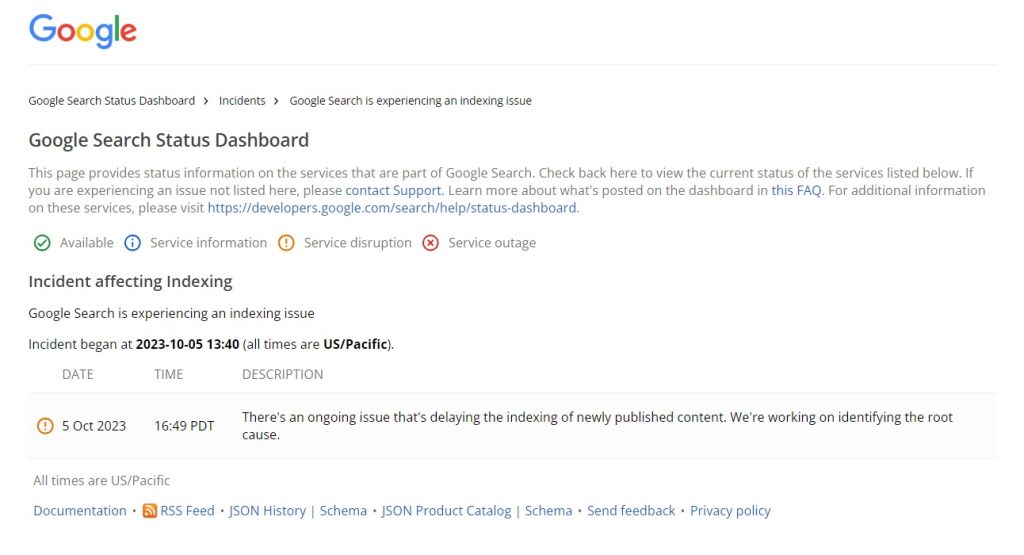Select the indexing issue breadcrumb item
The height and width of the screenshot is (555, 1024).
click(x=411, y=101)
